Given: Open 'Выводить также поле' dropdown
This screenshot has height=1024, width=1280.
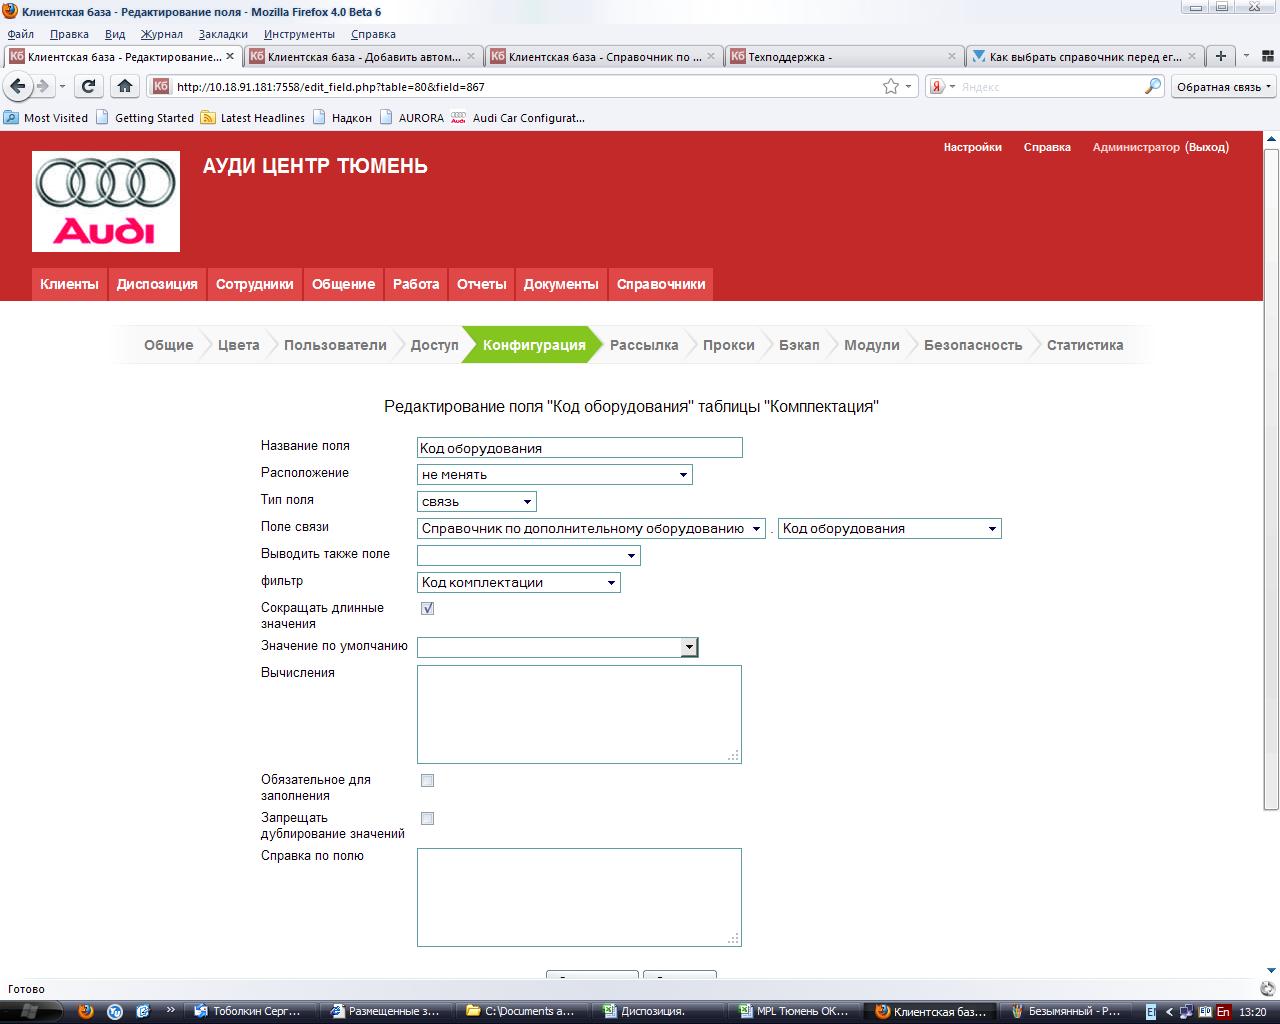Looking at the screenshot, I should click(x=528, y=556).
